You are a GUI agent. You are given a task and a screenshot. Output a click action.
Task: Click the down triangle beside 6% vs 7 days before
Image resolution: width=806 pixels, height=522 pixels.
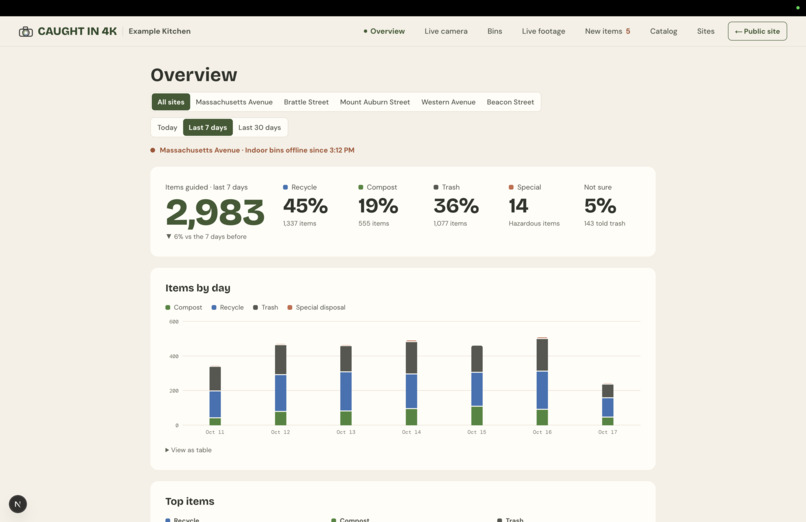pyautogui.click(x=169, y=236)
